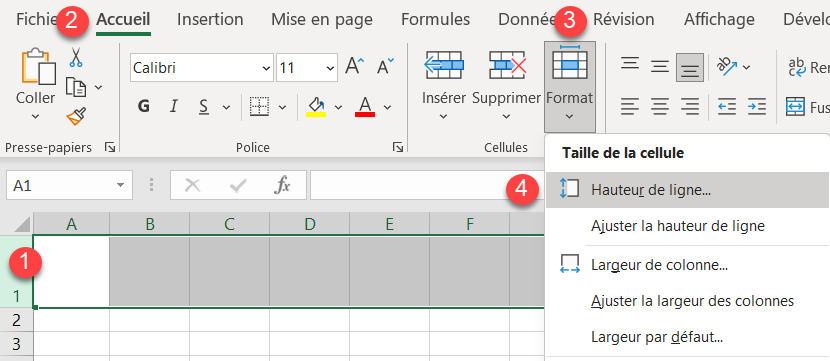
Task: Increase font size with large A
Action: [x=354, y=67]
